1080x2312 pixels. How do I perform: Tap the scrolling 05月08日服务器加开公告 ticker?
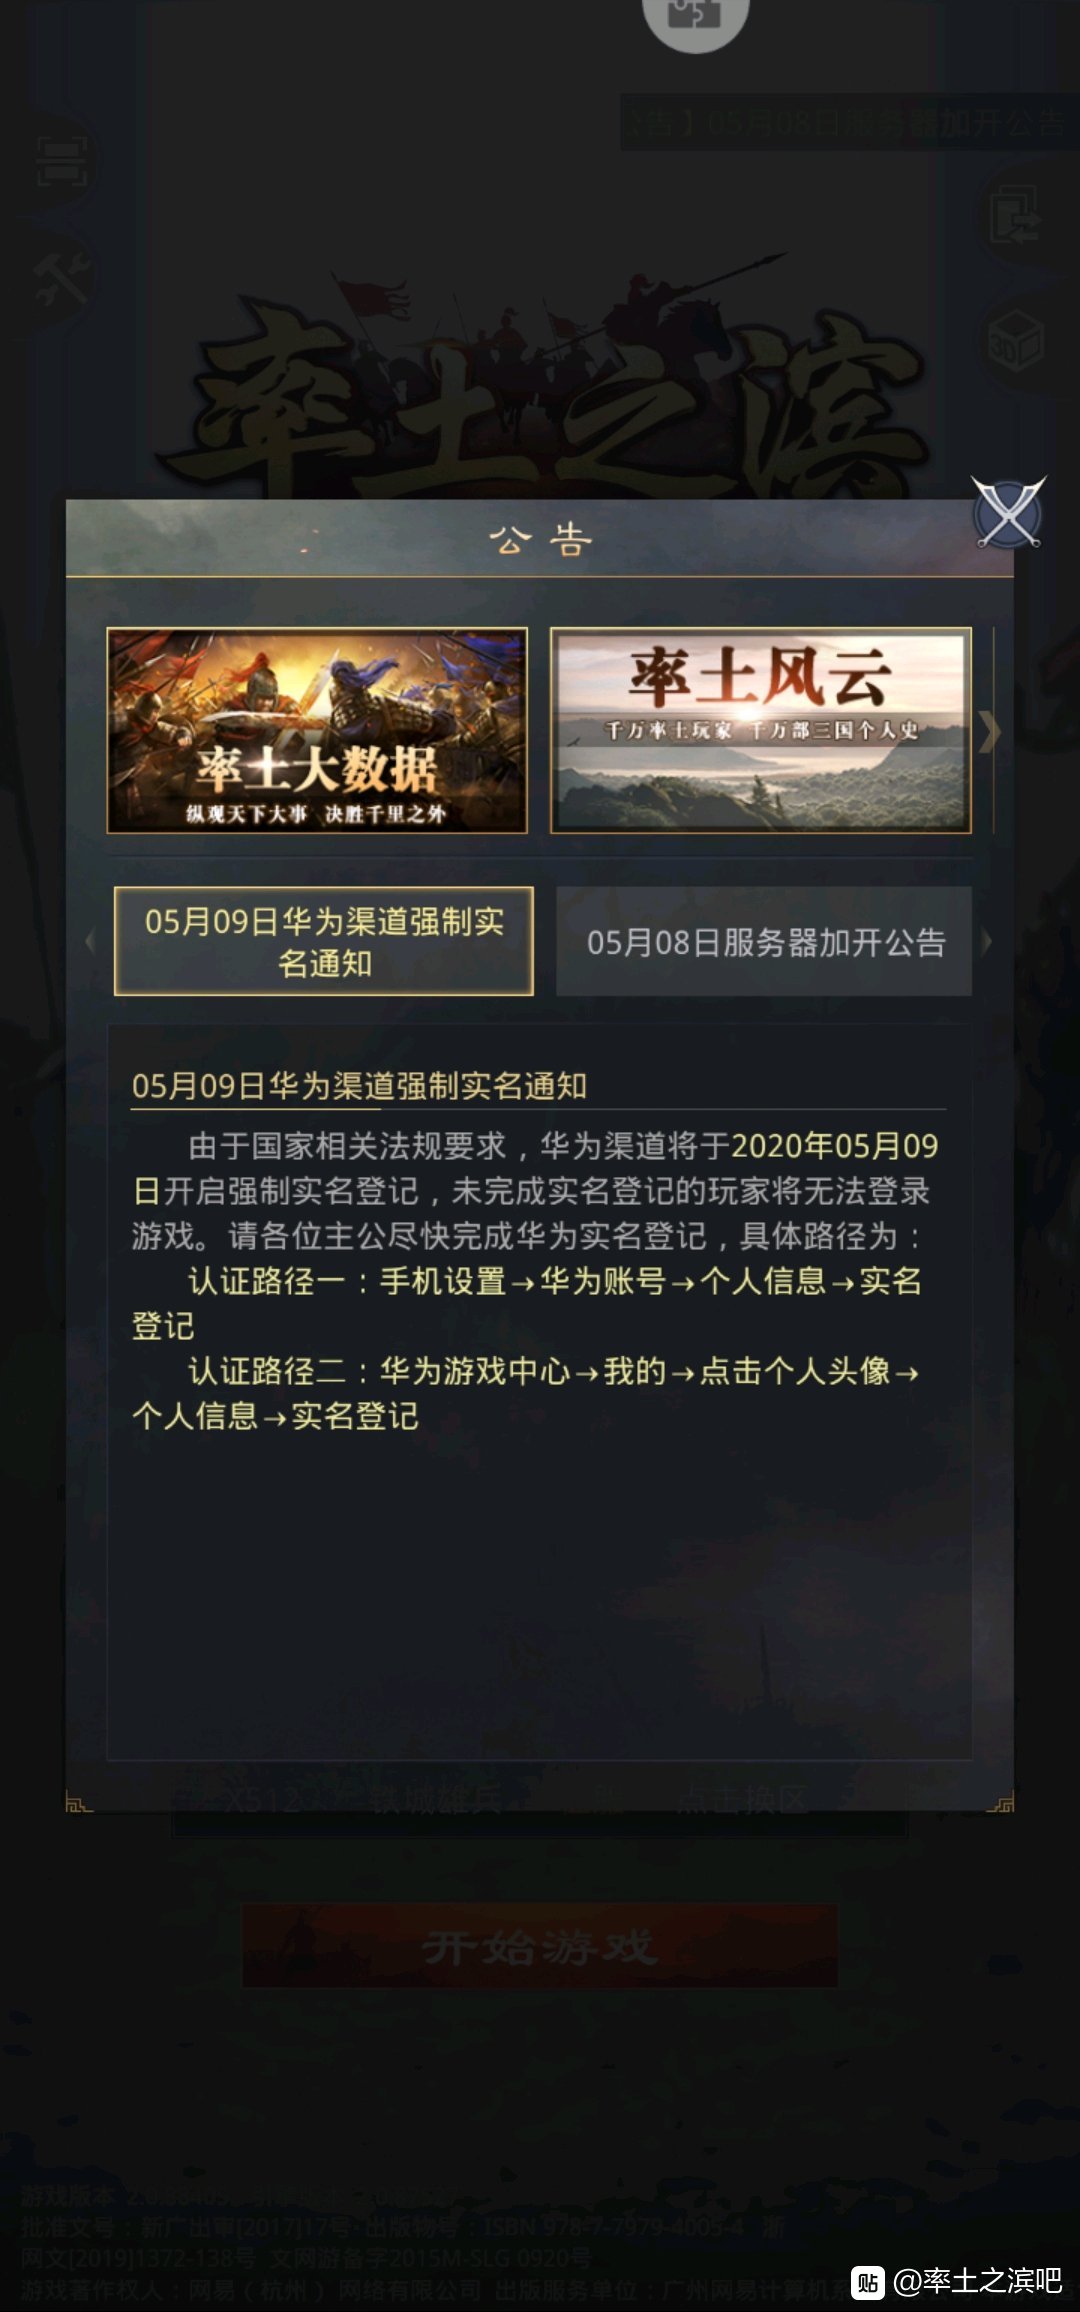point(850,123)
